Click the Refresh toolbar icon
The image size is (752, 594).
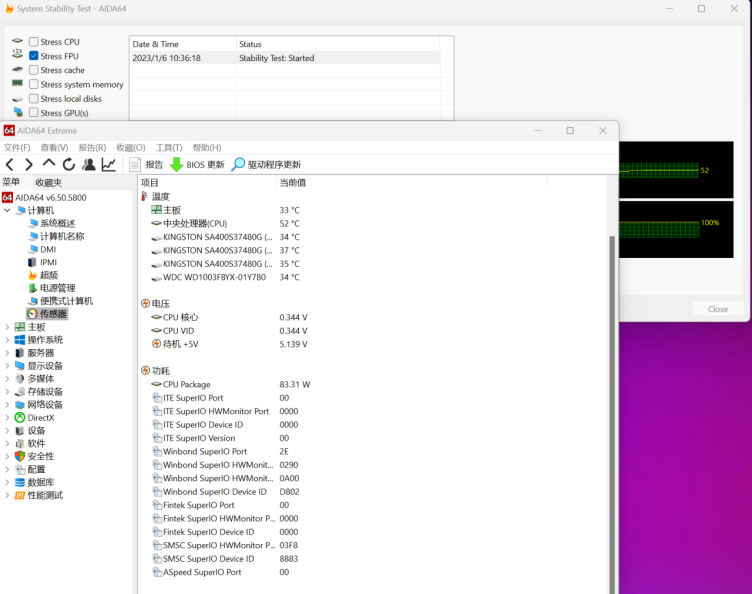(69, 165)
